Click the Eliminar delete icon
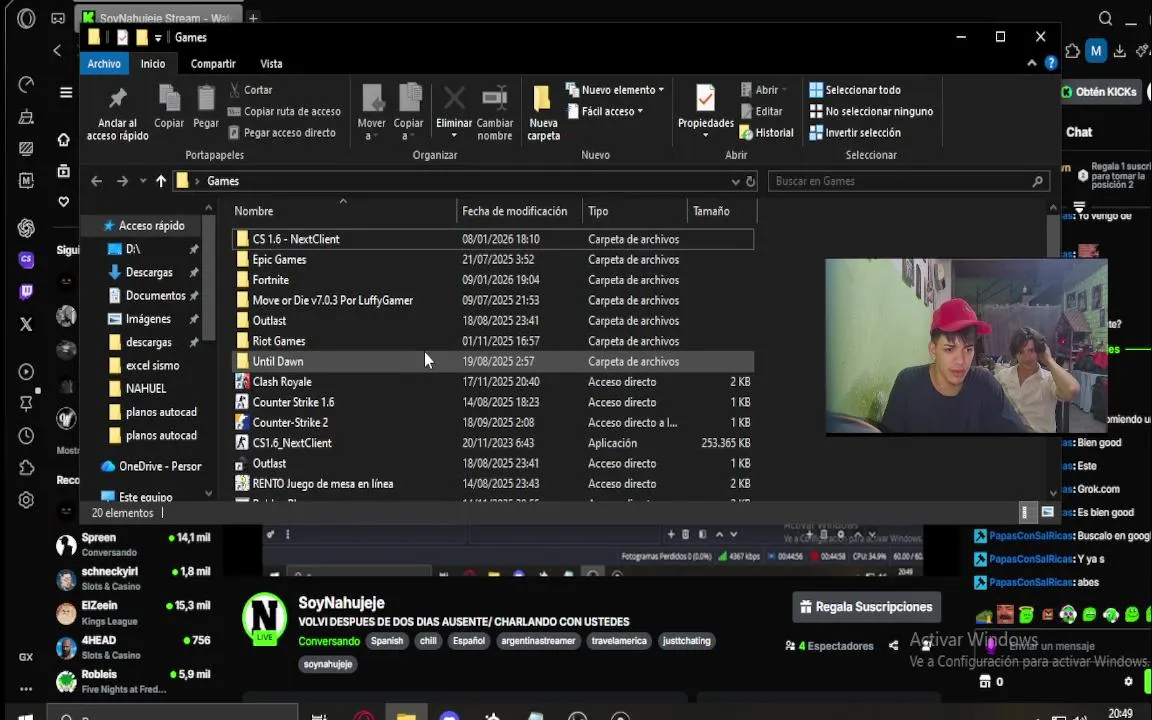The image size is (1152, 720). point(454,112)
